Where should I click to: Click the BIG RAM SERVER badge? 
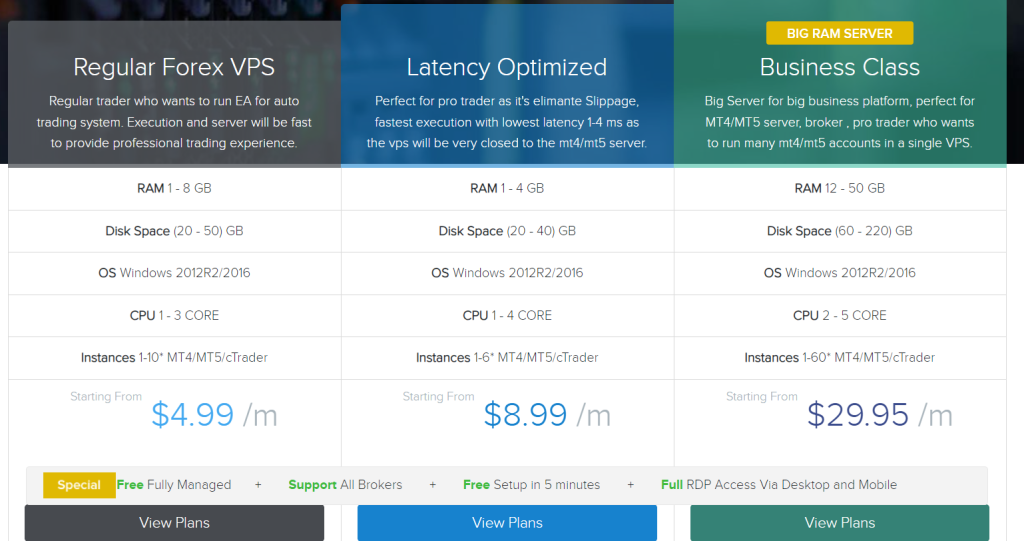[839, 33]
